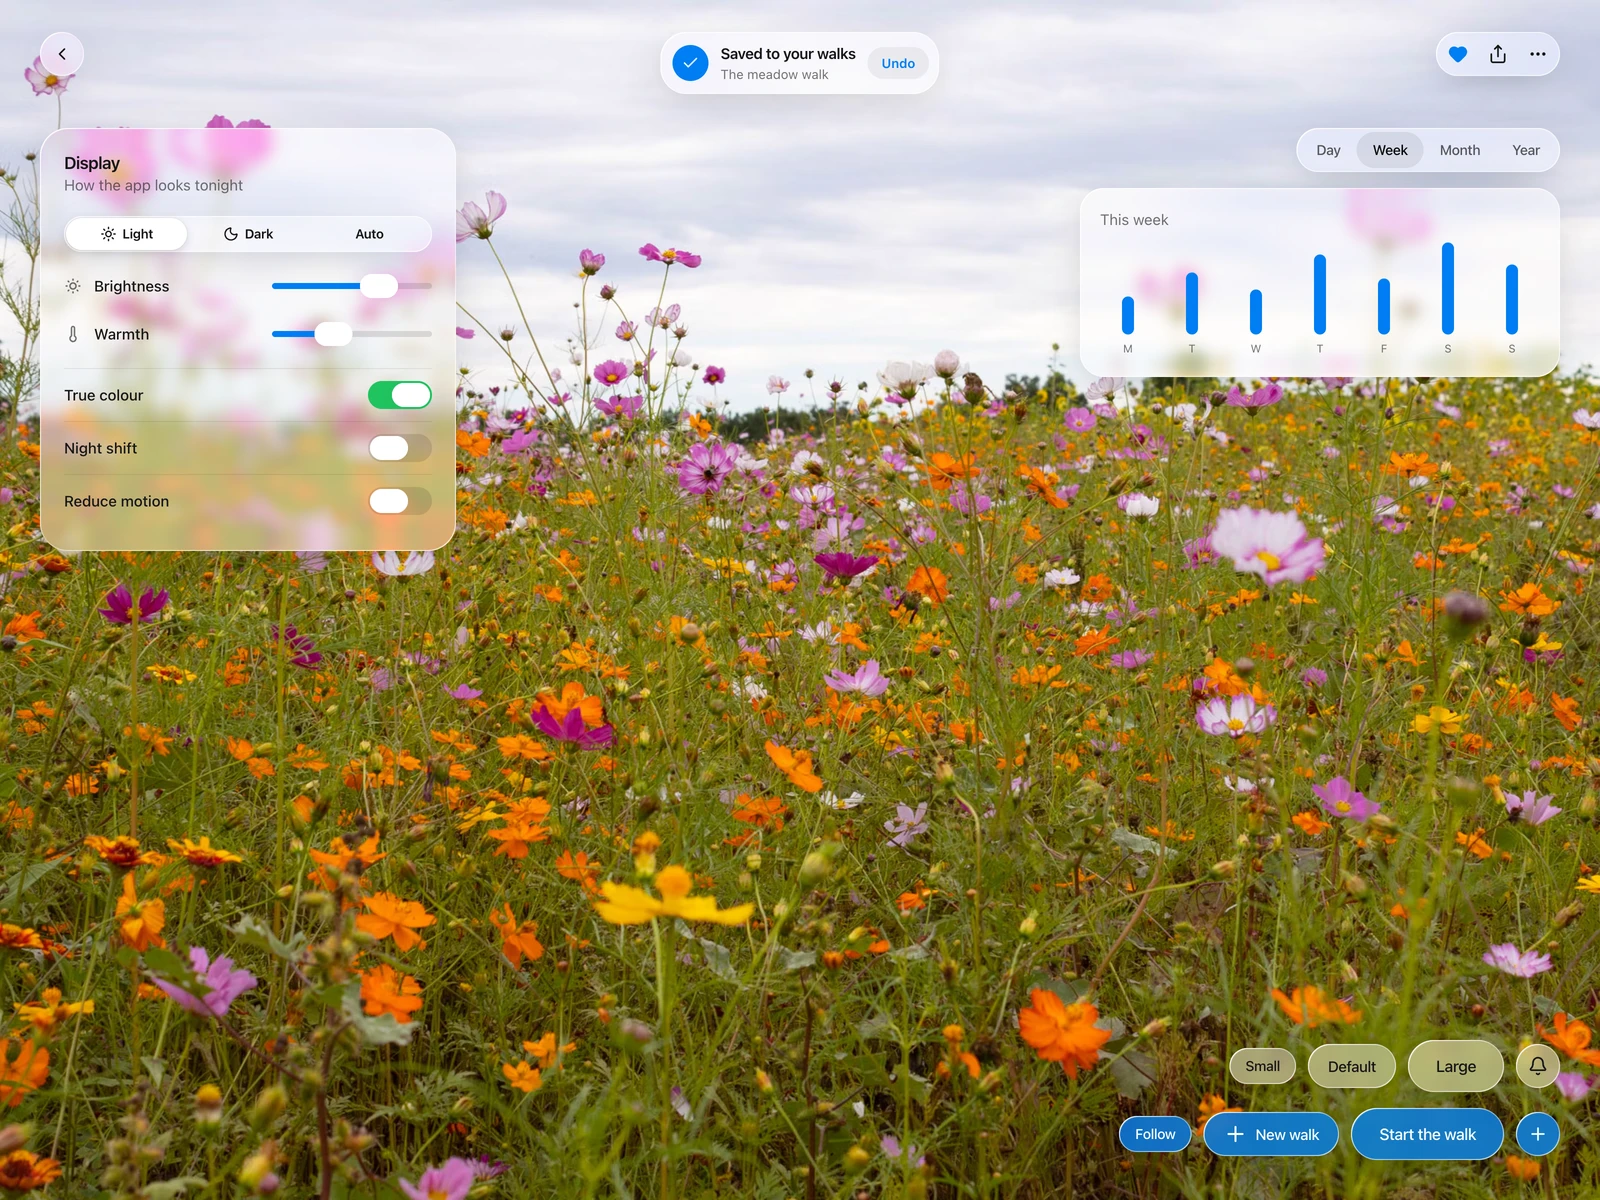
Task: Click Start the walk button
Action: [1428, 1134]
